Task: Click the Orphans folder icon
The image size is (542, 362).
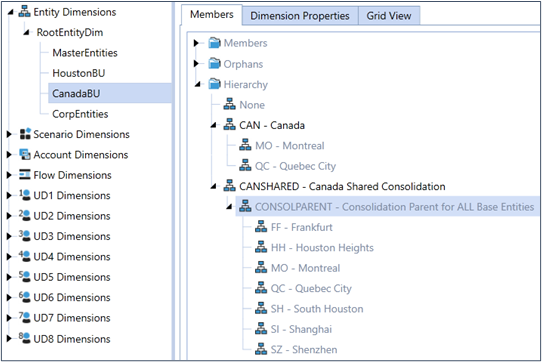Action: (214, 64)
